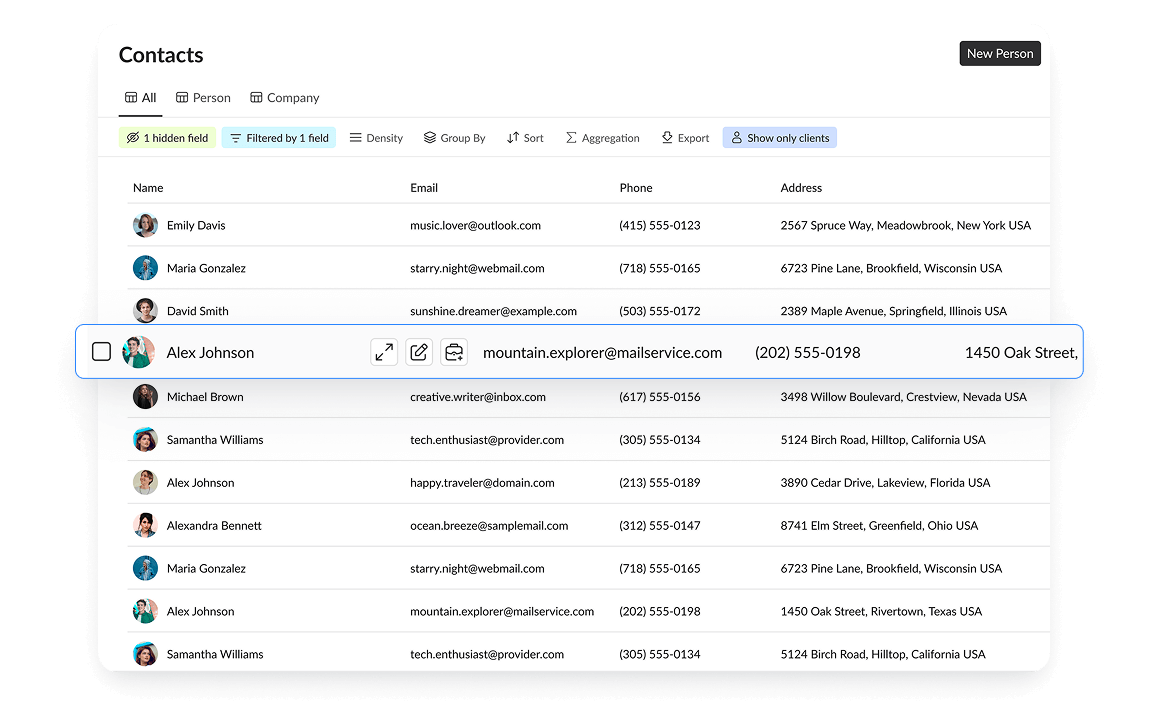Select Michael Brown's email address cell
This screenshot has width=1160, height=728.
click(x=478, y=397)
